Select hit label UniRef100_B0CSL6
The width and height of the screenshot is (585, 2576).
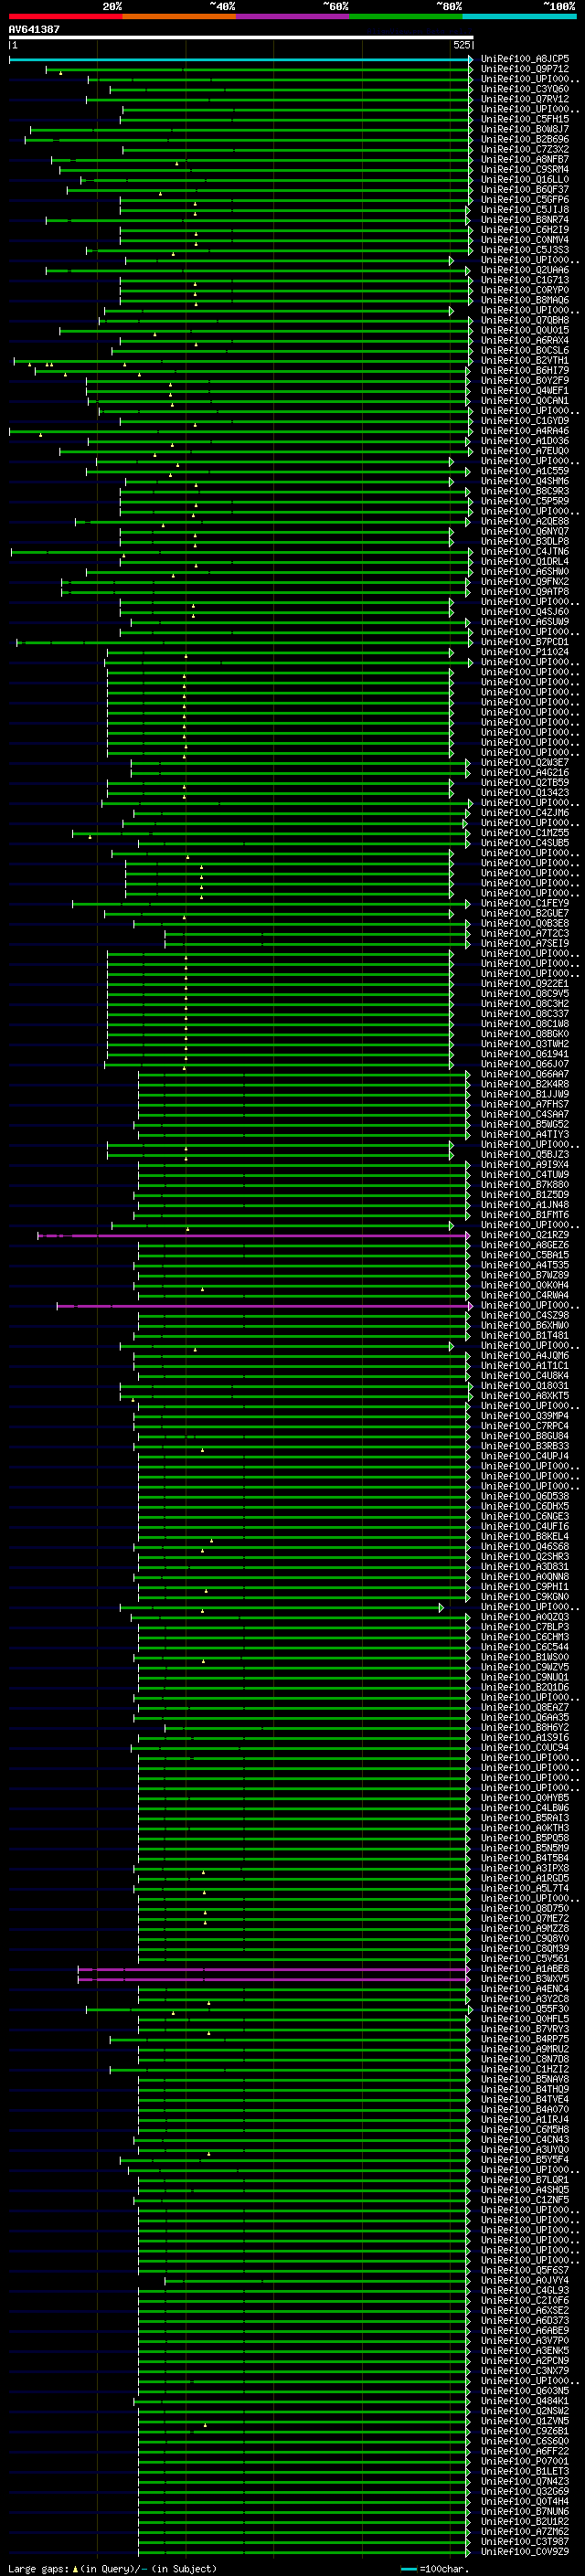[x=525, y=350]
